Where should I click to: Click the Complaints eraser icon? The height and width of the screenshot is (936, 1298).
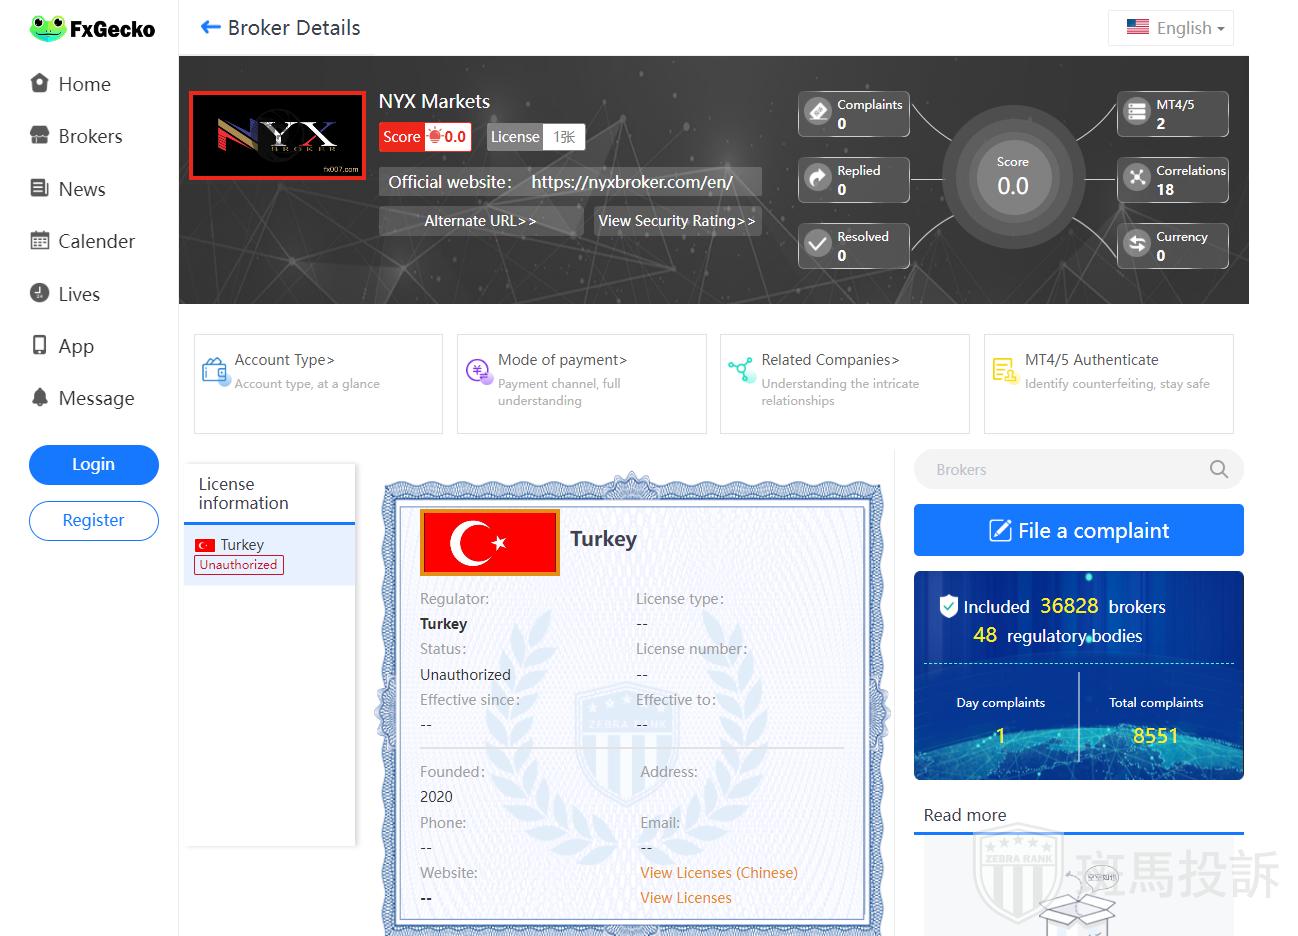pyautogui.click(x=818, y=113)
